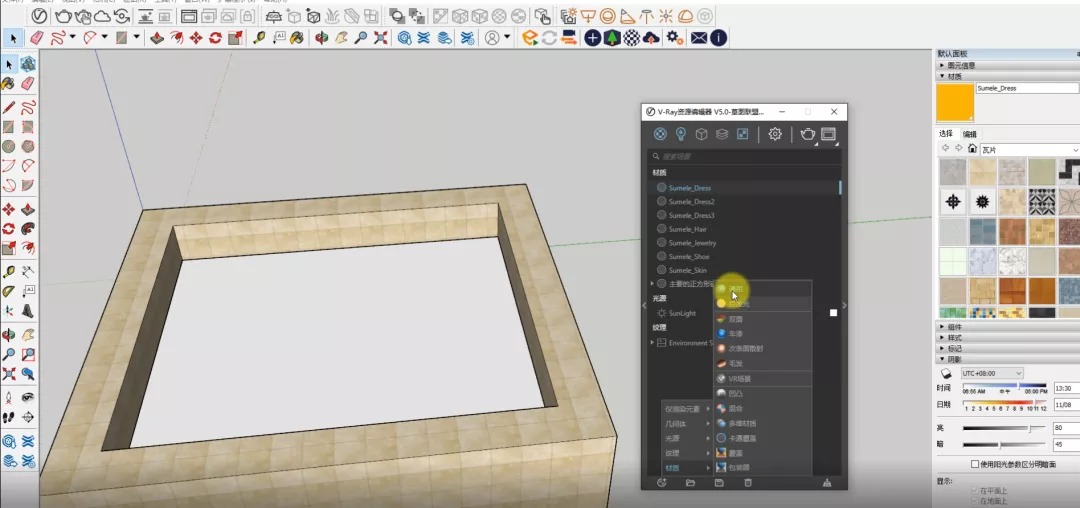The height and width of the screenshot is (508, 1080).
Task: Open the V-Ray lights bulb tab
Action: [681, 134]
